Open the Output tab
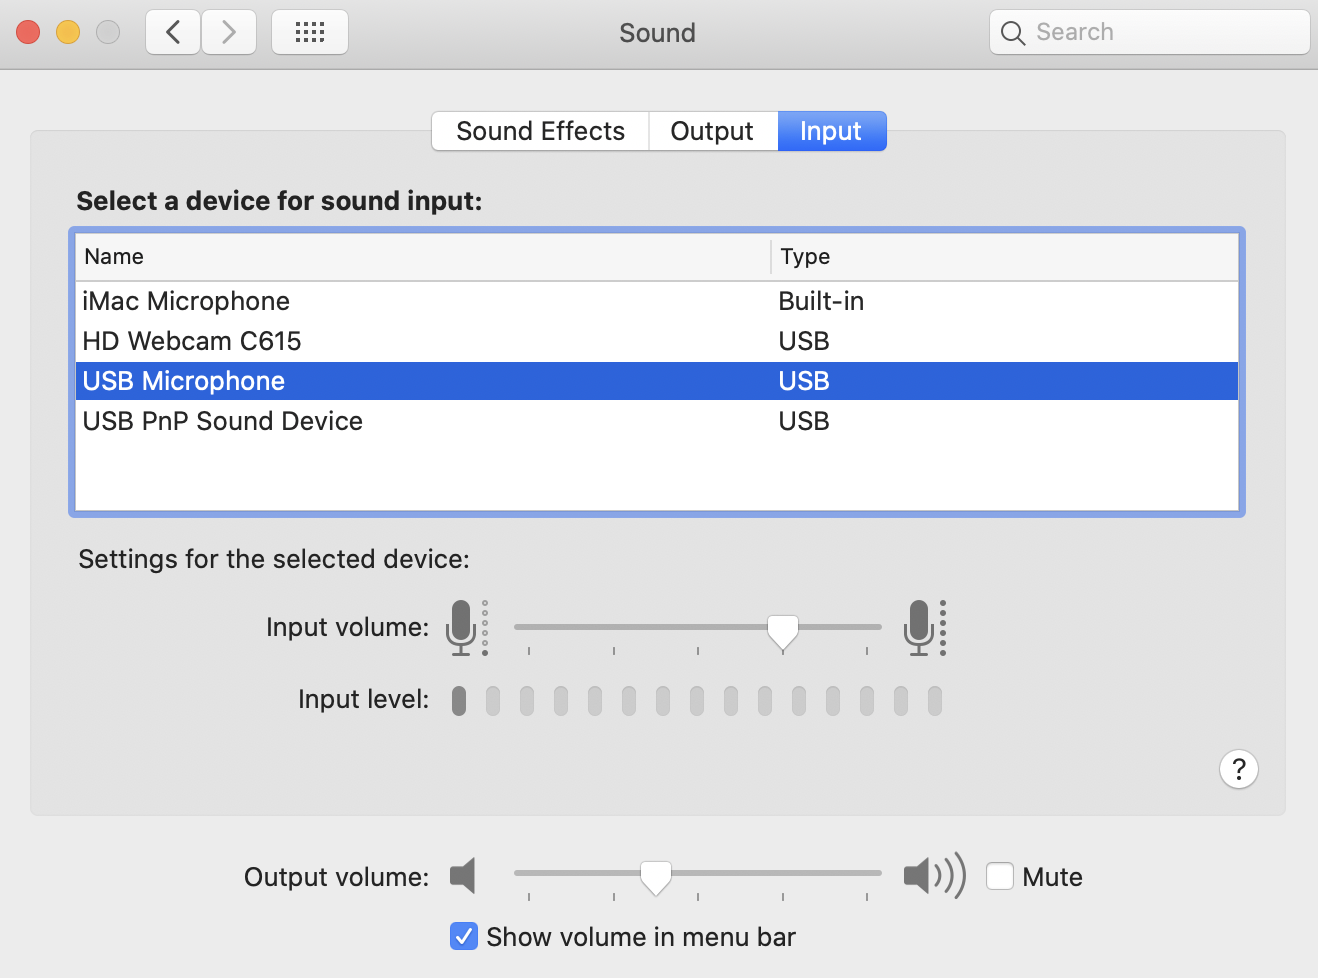The width and height of the screenshot is (1318, 978). 712,131
